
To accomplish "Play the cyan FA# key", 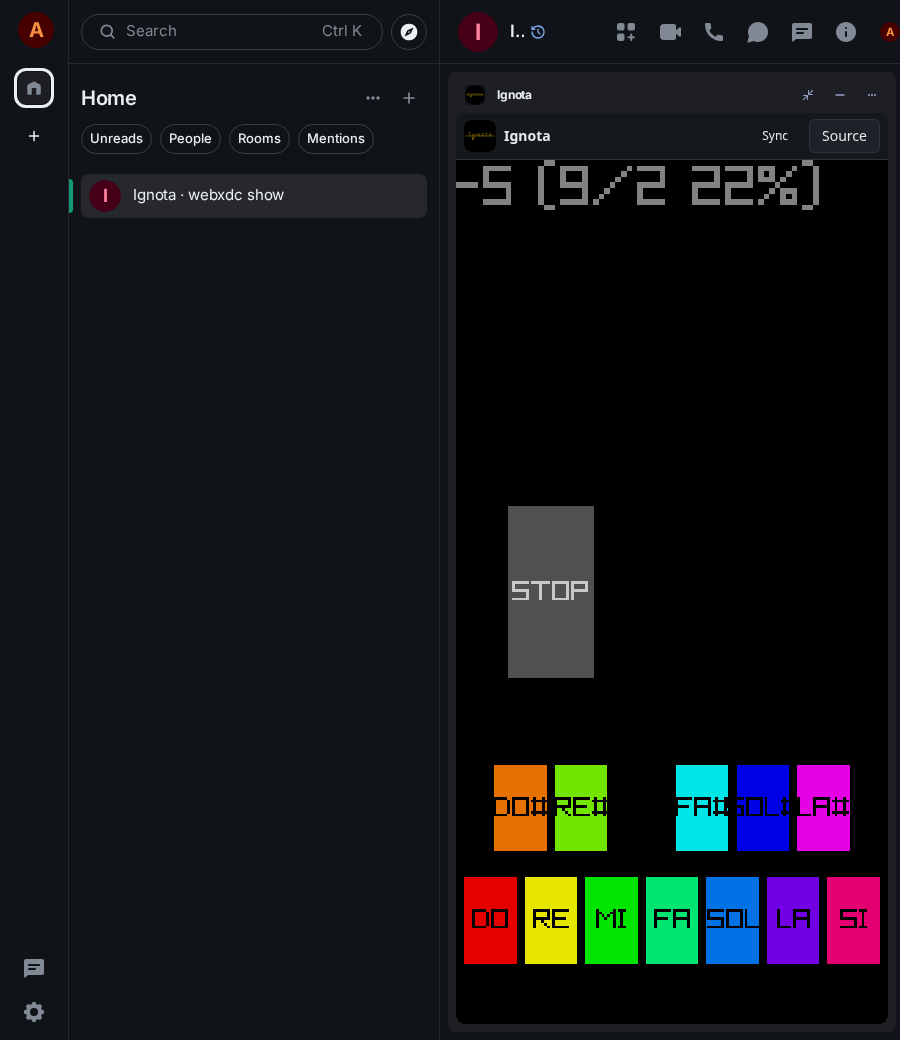I will tap(702, 807).
